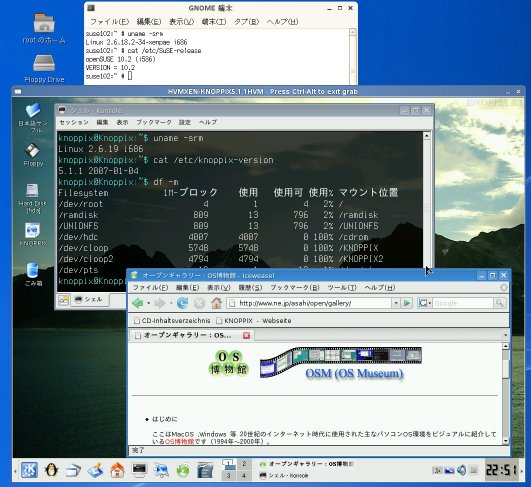Screen dimensions: 531x487
Task: Expand the URL bar history dropdown in Iceweasel
Action: point(396,303)
